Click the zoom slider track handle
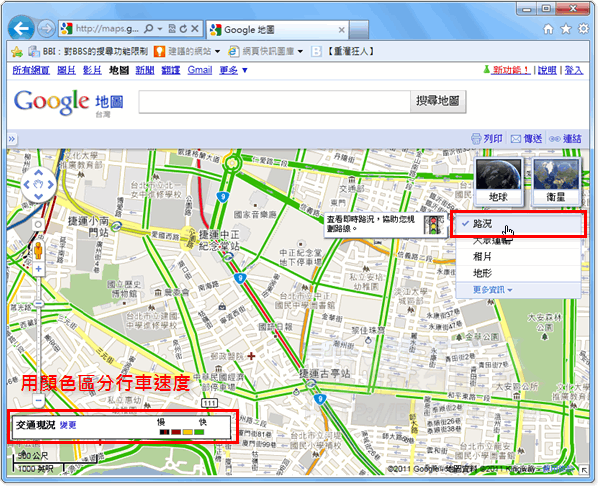Viewport: 600px width, 488px height. 38,304
